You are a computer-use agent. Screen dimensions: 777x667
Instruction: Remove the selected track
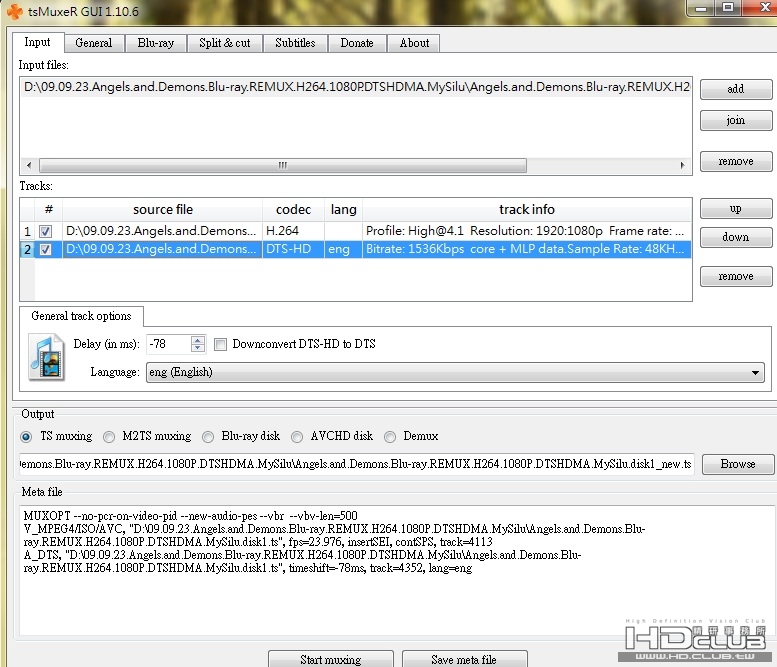[x=736, y=277]
